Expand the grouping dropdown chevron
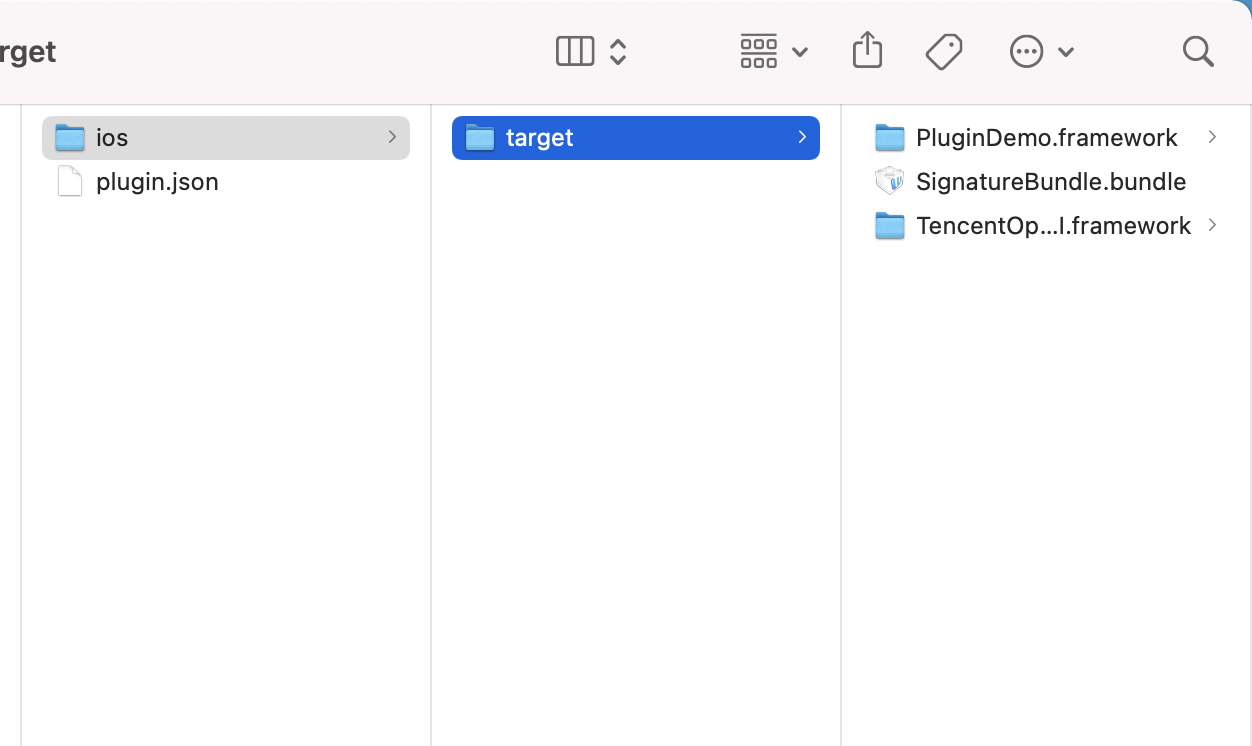The image size is (1252, 746). [x=800, y=52]
